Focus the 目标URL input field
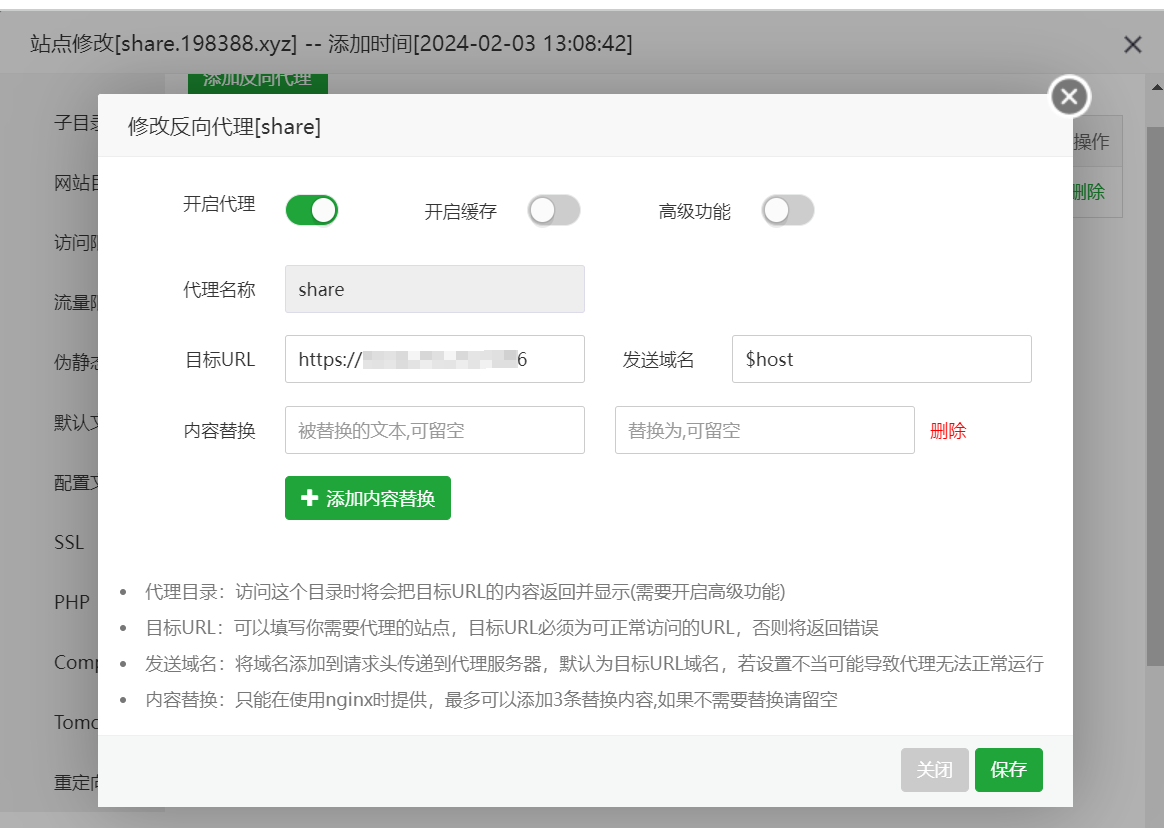The image size is (1164, 828). point(434,359)
